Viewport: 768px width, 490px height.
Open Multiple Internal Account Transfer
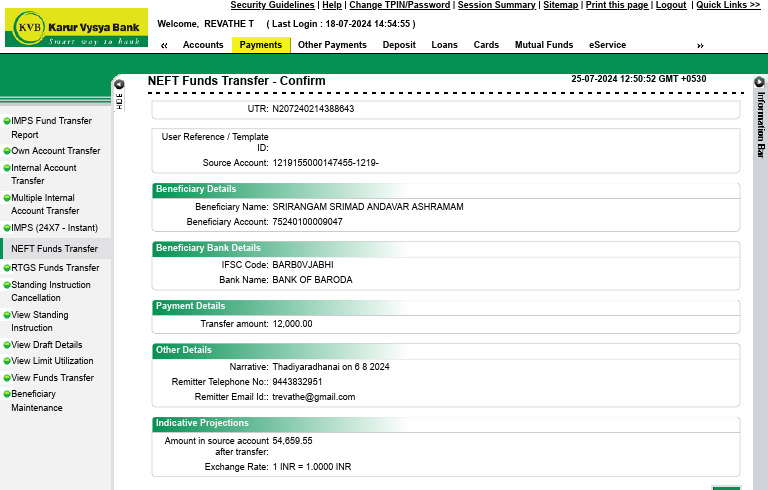[x=45, y=204]
